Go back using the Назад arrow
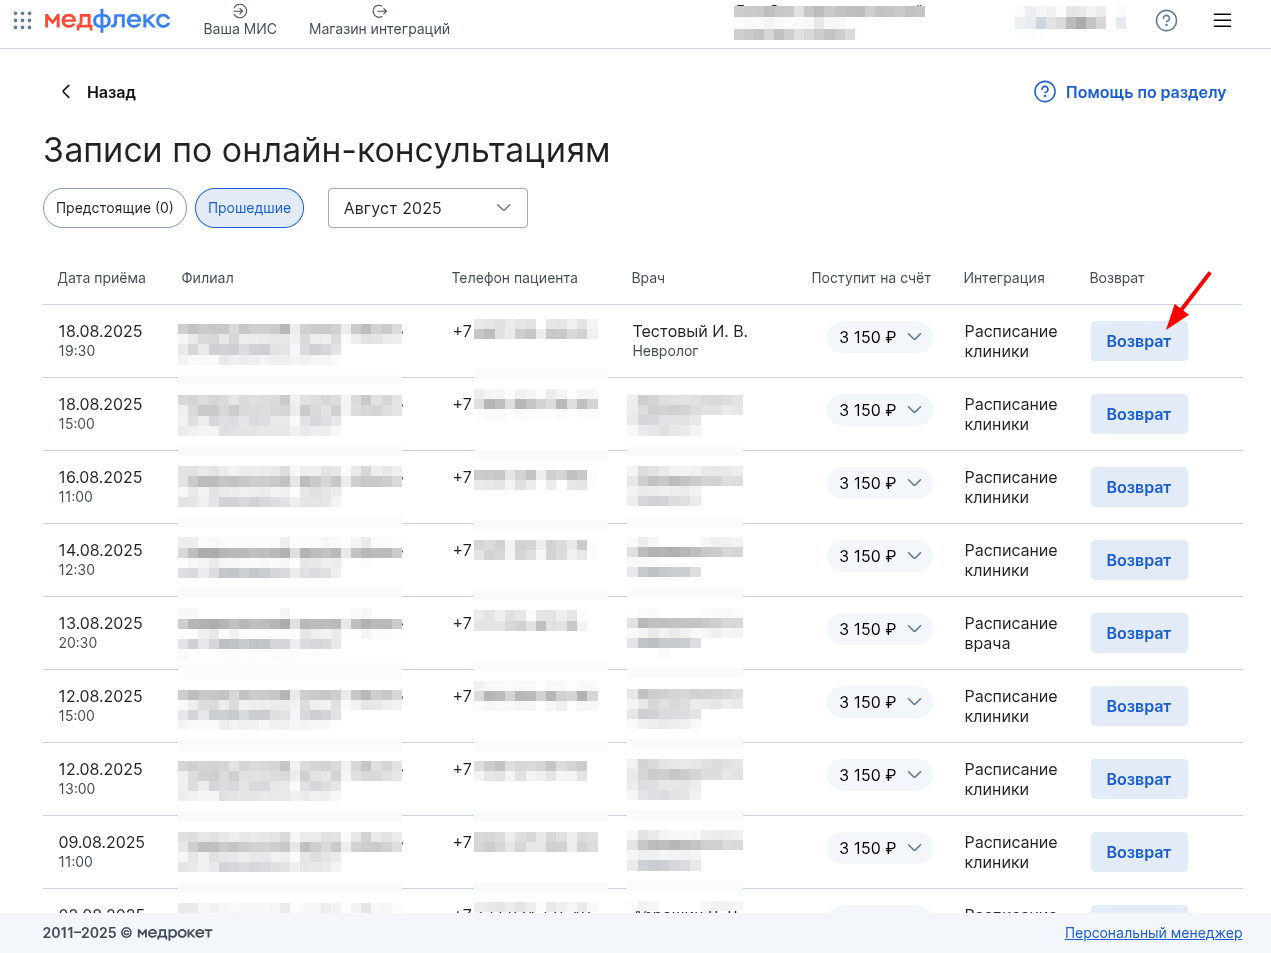This screenshot has height=953, width=1271. (x=97, y=92)
